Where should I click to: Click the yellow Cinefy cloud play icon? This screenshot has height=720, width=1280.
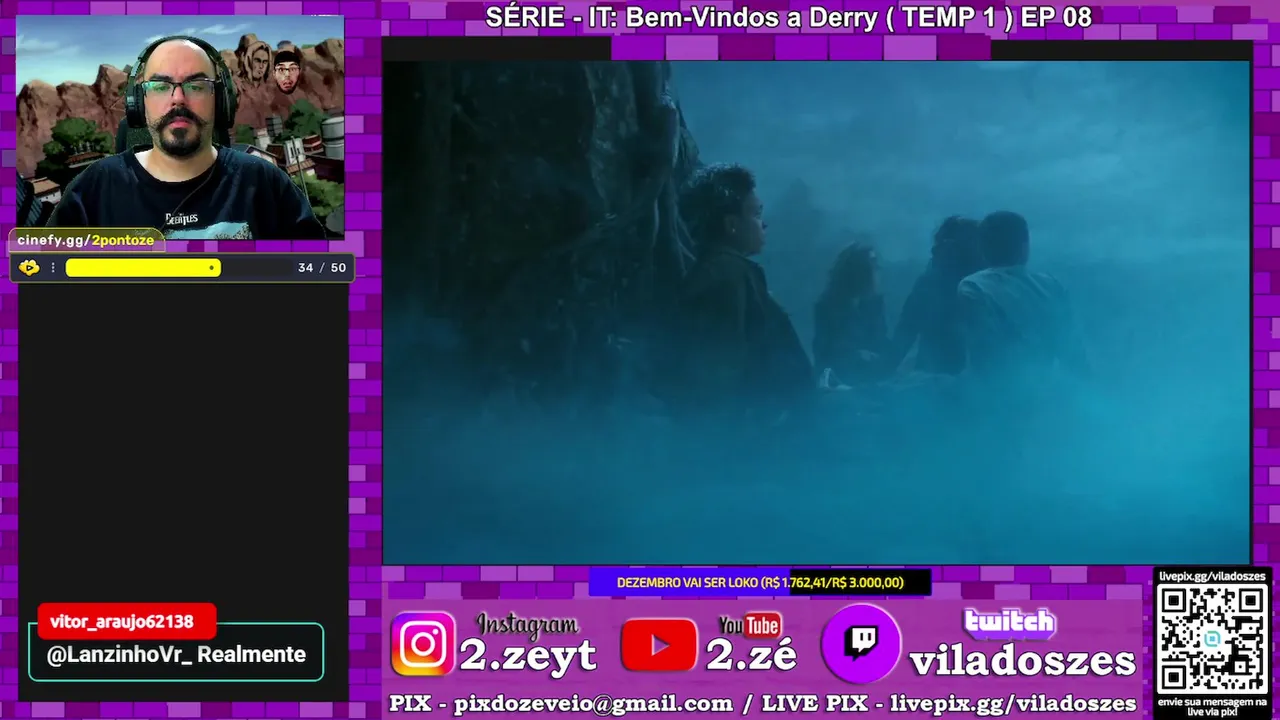click(29, 268)
